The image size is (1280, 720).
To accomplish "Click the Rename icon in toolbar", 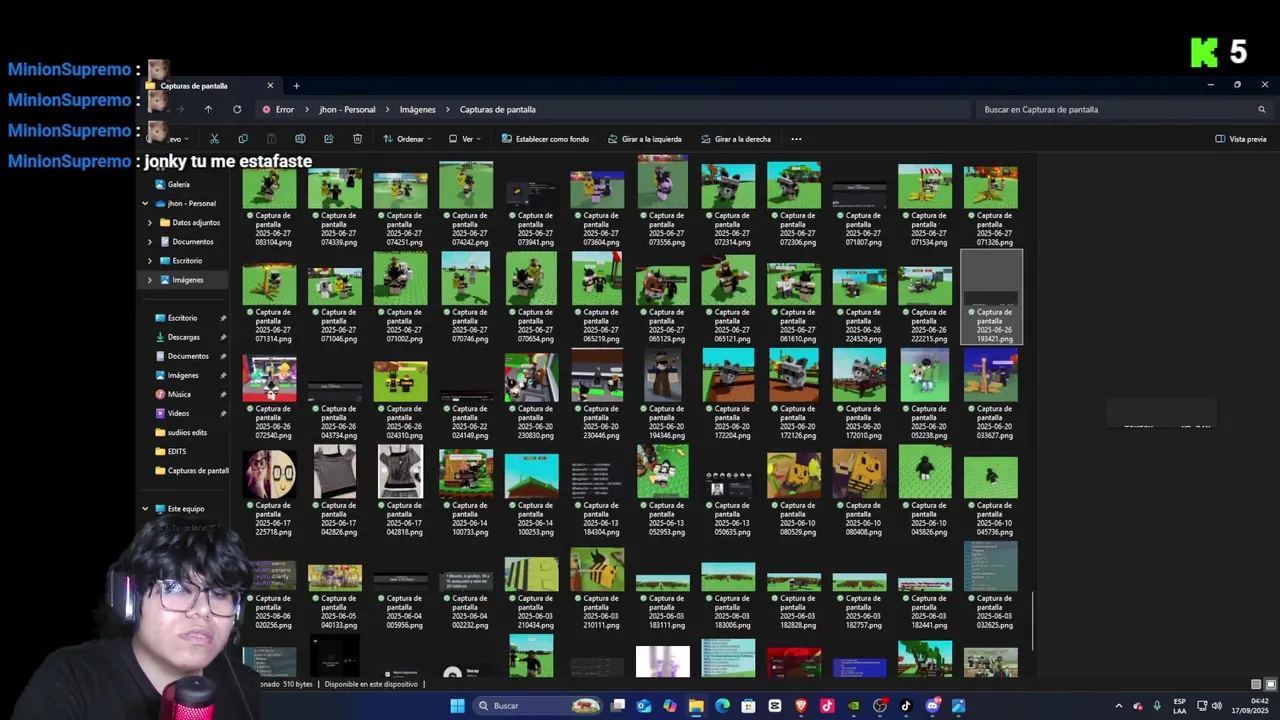I will [300, 139].
